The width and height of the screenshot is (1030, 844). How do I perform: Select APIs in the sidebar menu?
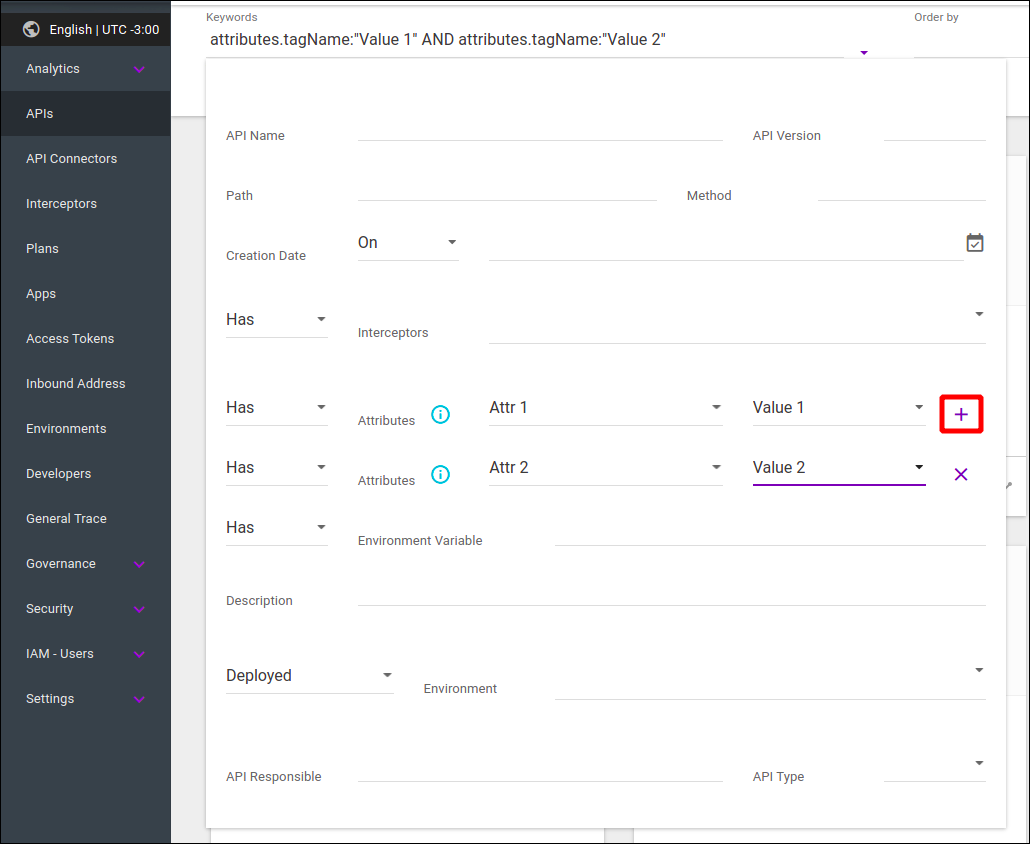point(39,113)
